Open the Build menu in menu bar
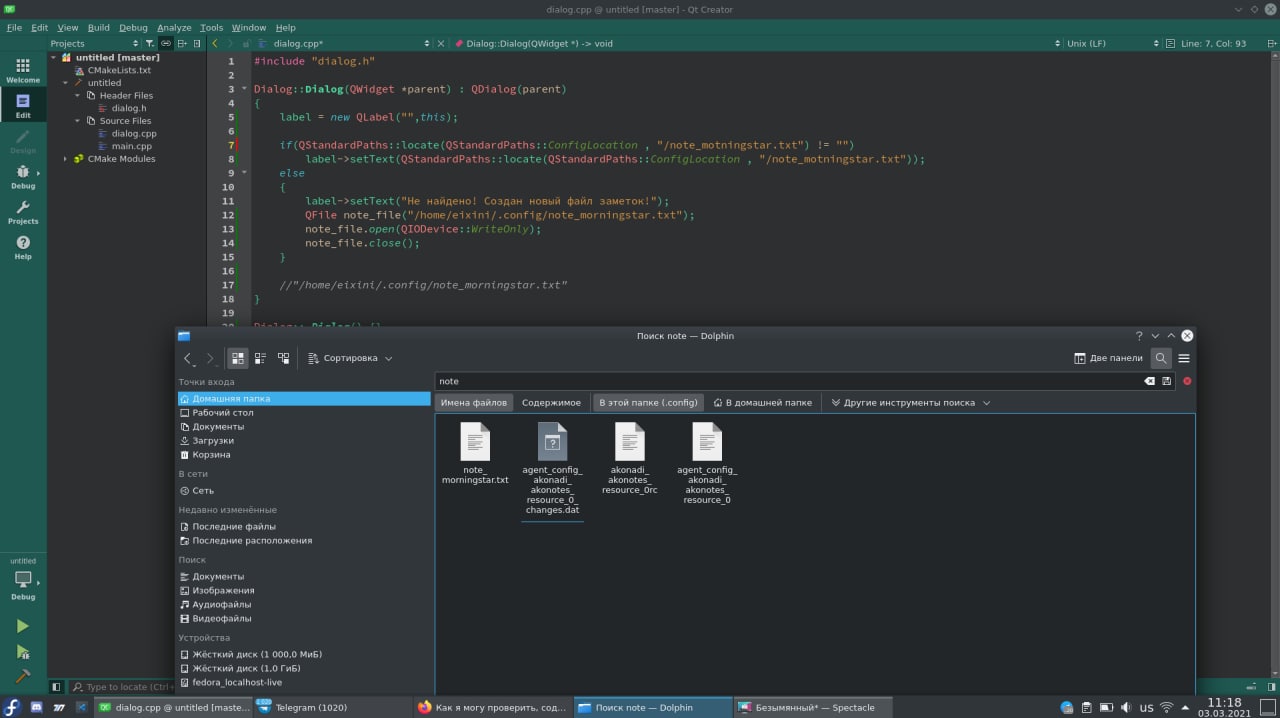 point(98,28)
